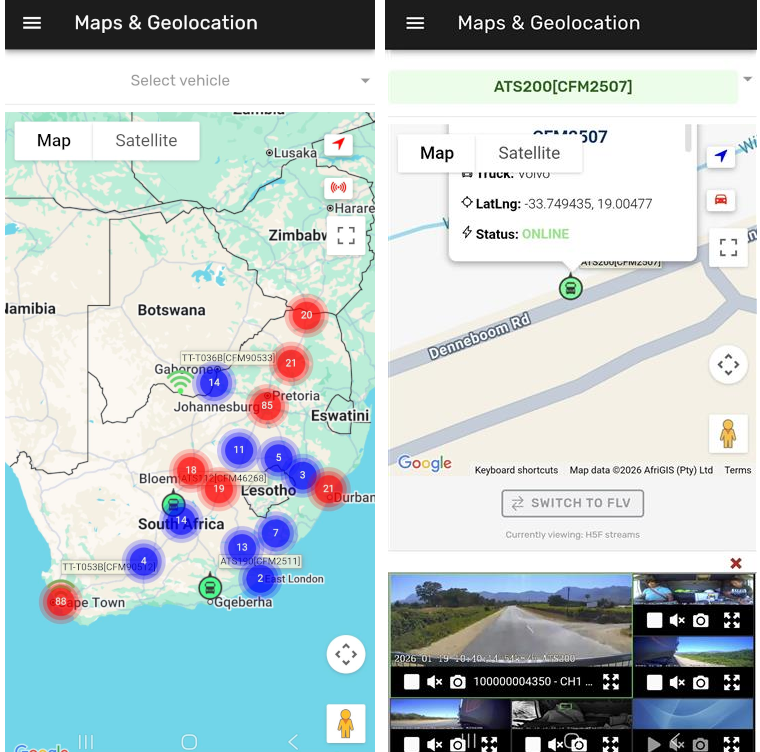
Task: Open red cluster 21 above Pretoria
Action: (291, 363)
